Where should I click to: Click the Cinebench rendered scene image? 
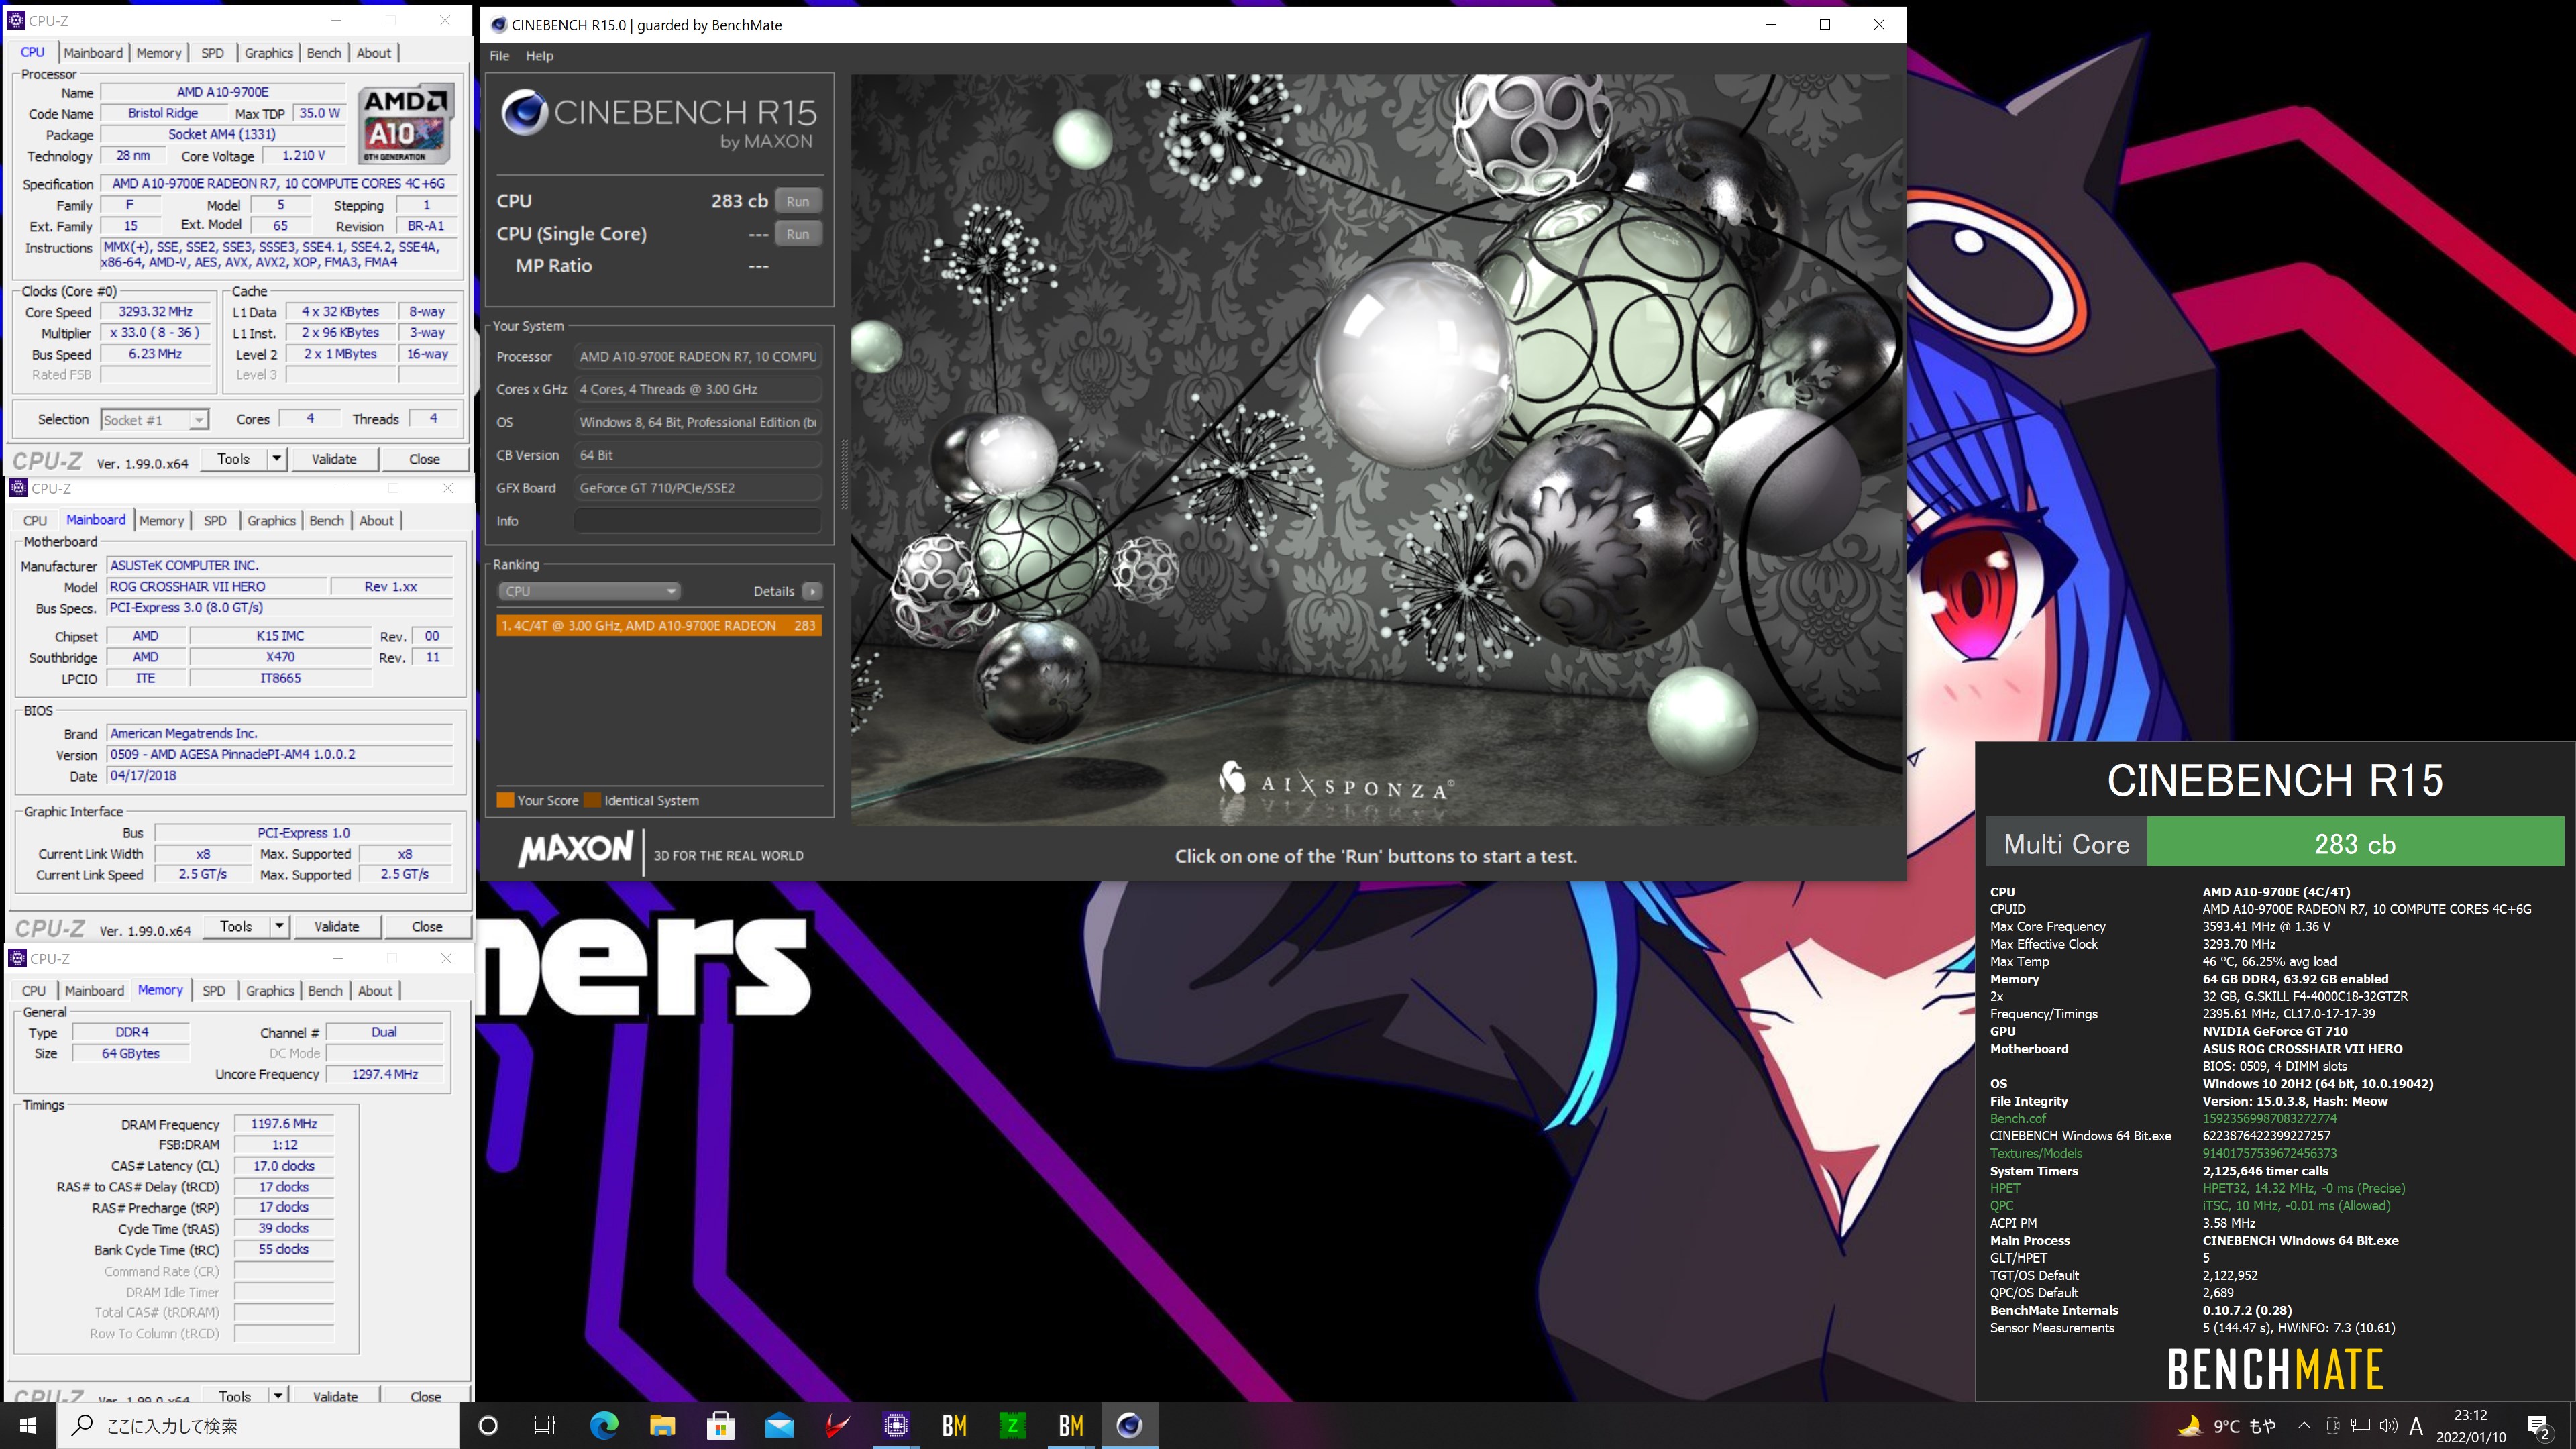[1376, 450]
